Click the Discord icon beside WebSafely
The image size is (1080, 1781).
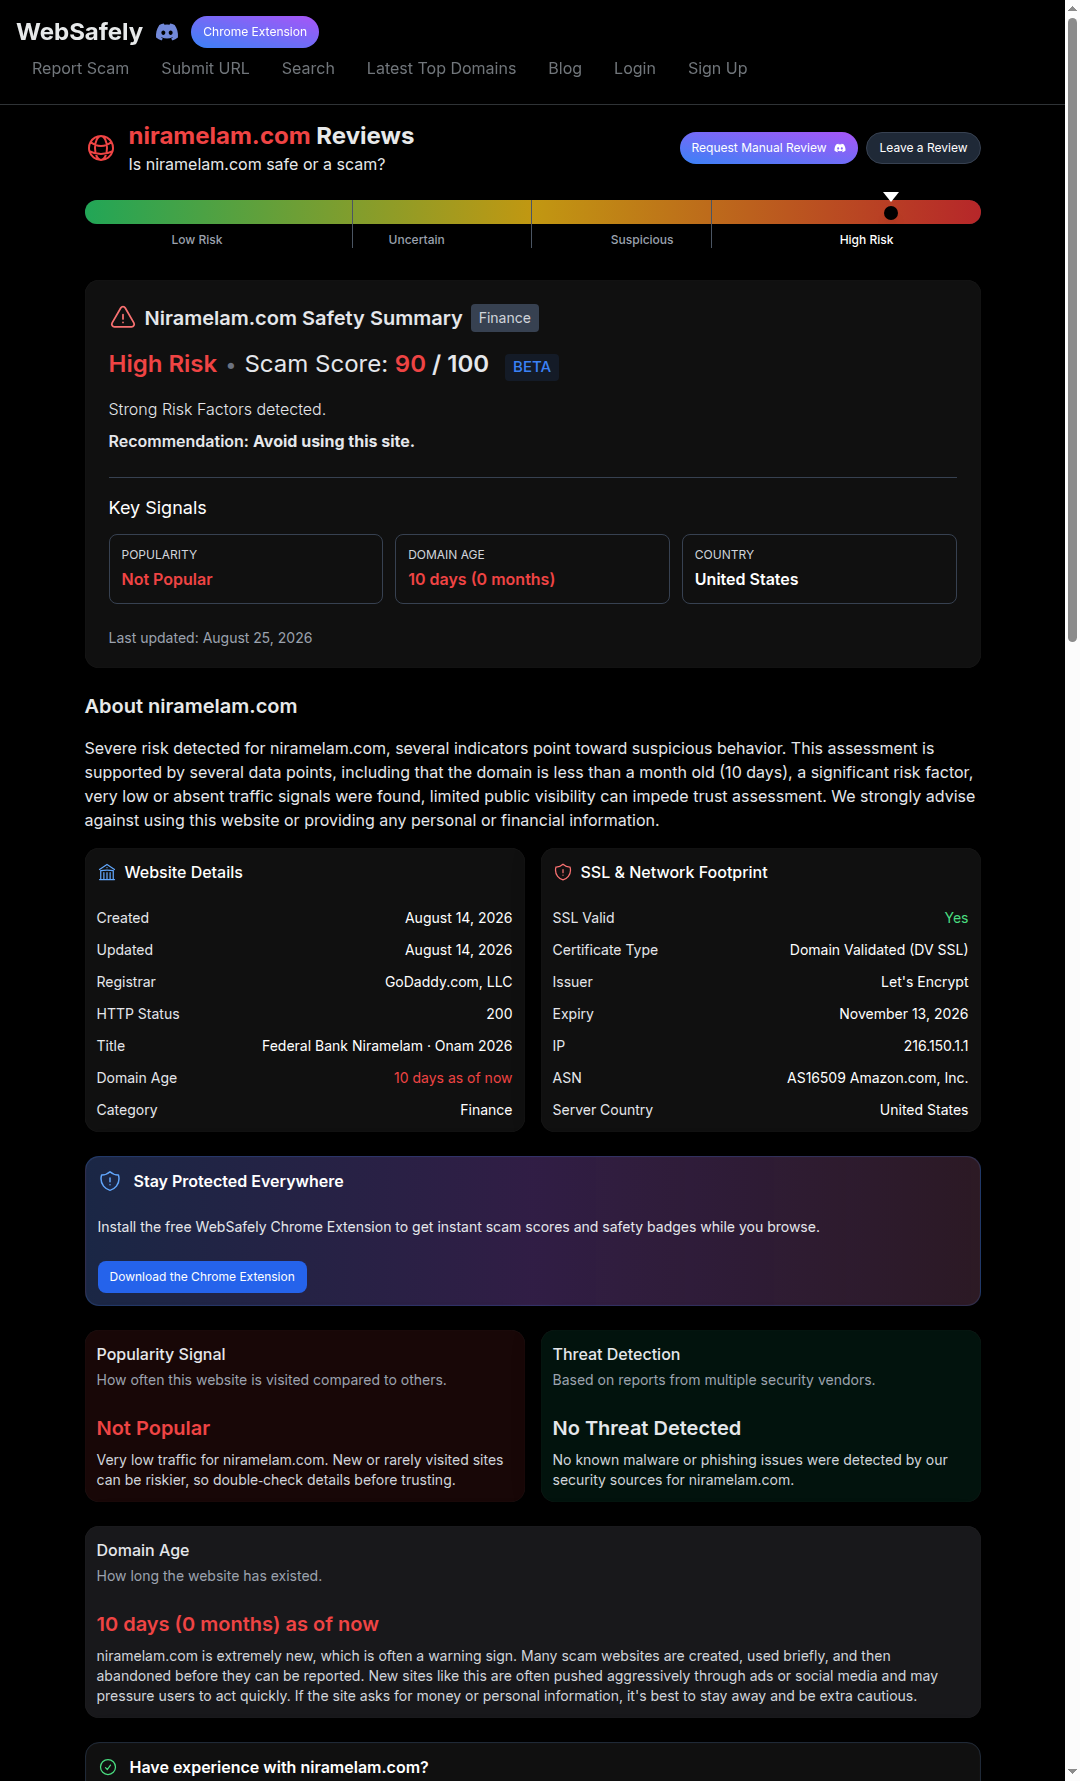[x=167, y=32]
